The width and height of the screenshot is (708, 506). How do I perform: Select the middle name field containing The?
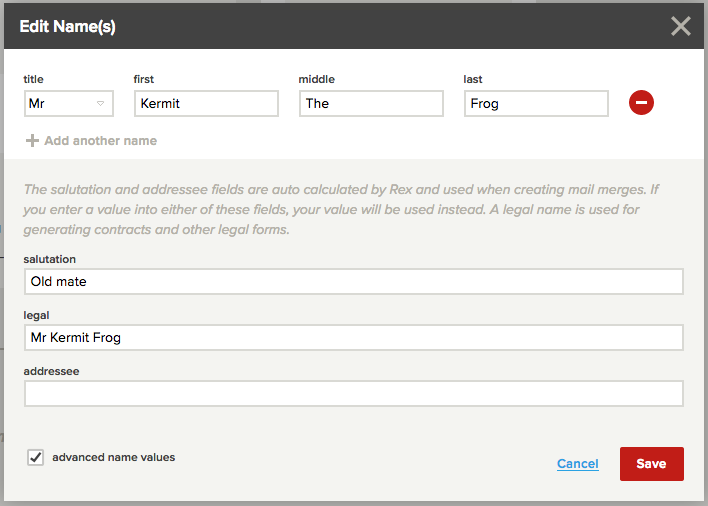371,103
